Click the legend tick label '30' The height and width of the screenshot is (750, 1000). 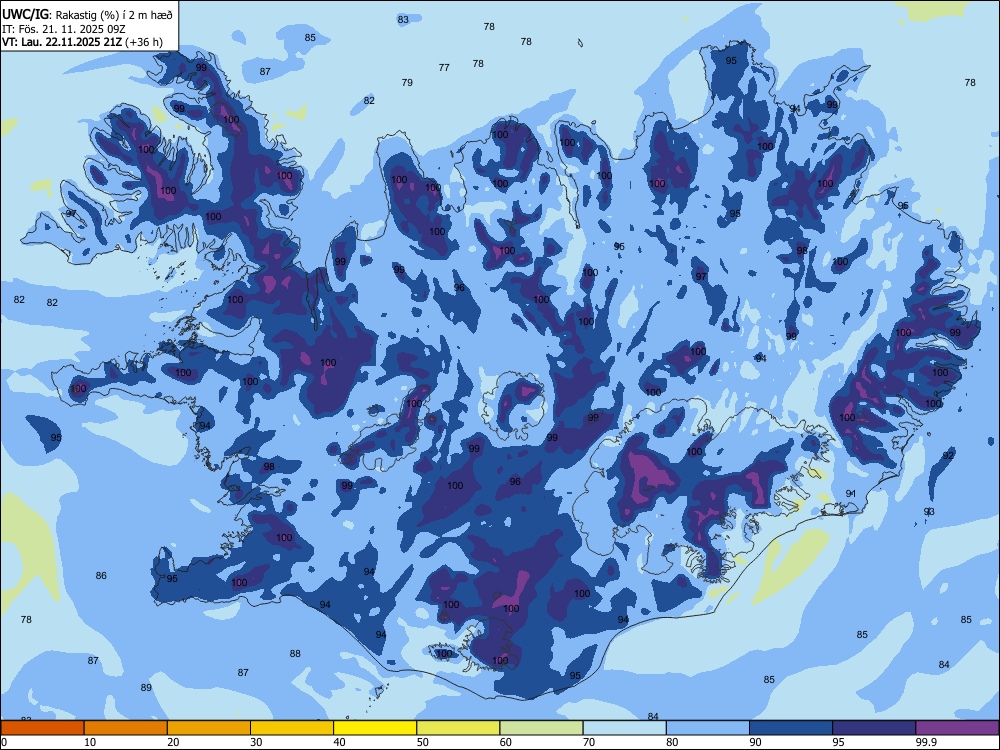(256, 742)
